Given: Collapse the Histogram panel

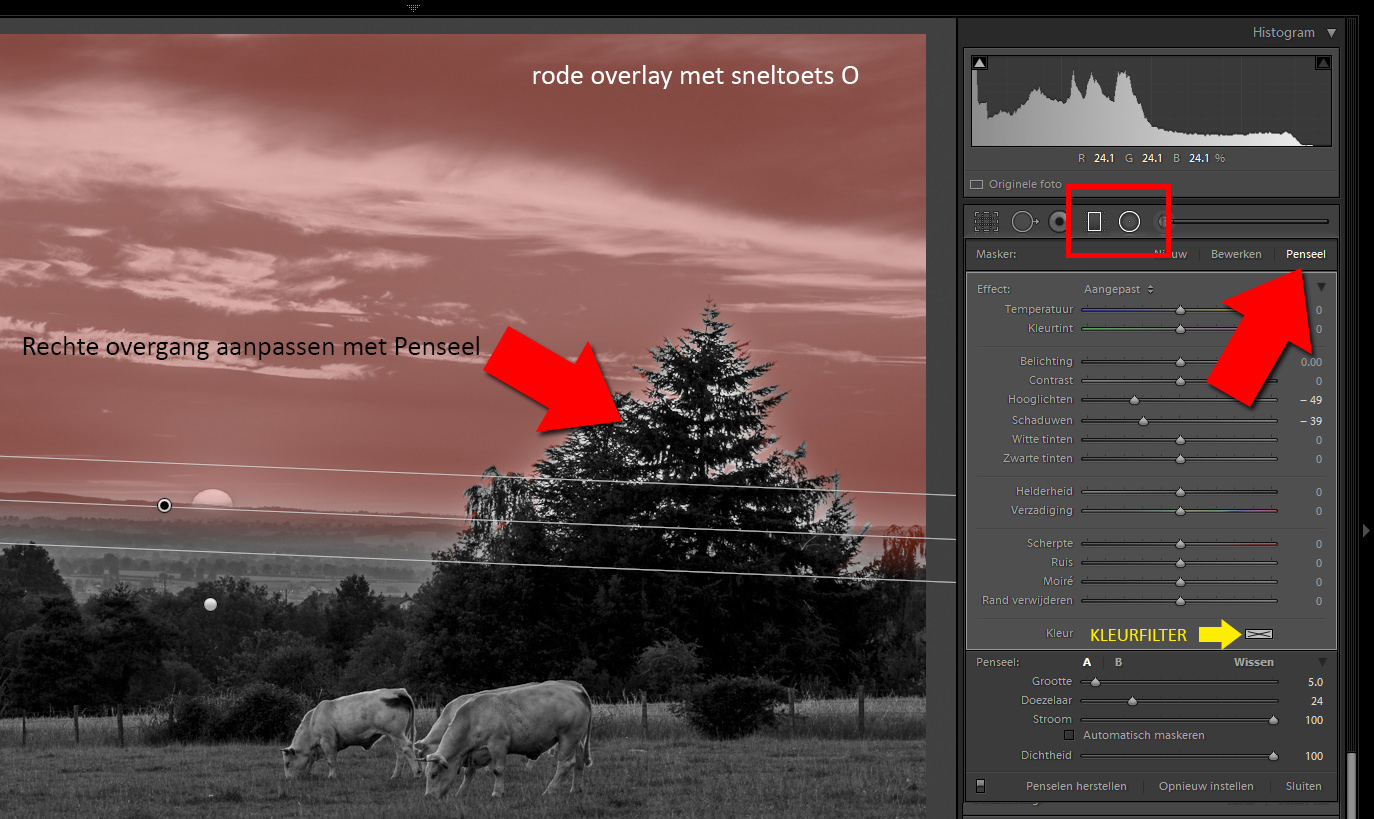Looking at the screenshot, I should click(1331, 33).
